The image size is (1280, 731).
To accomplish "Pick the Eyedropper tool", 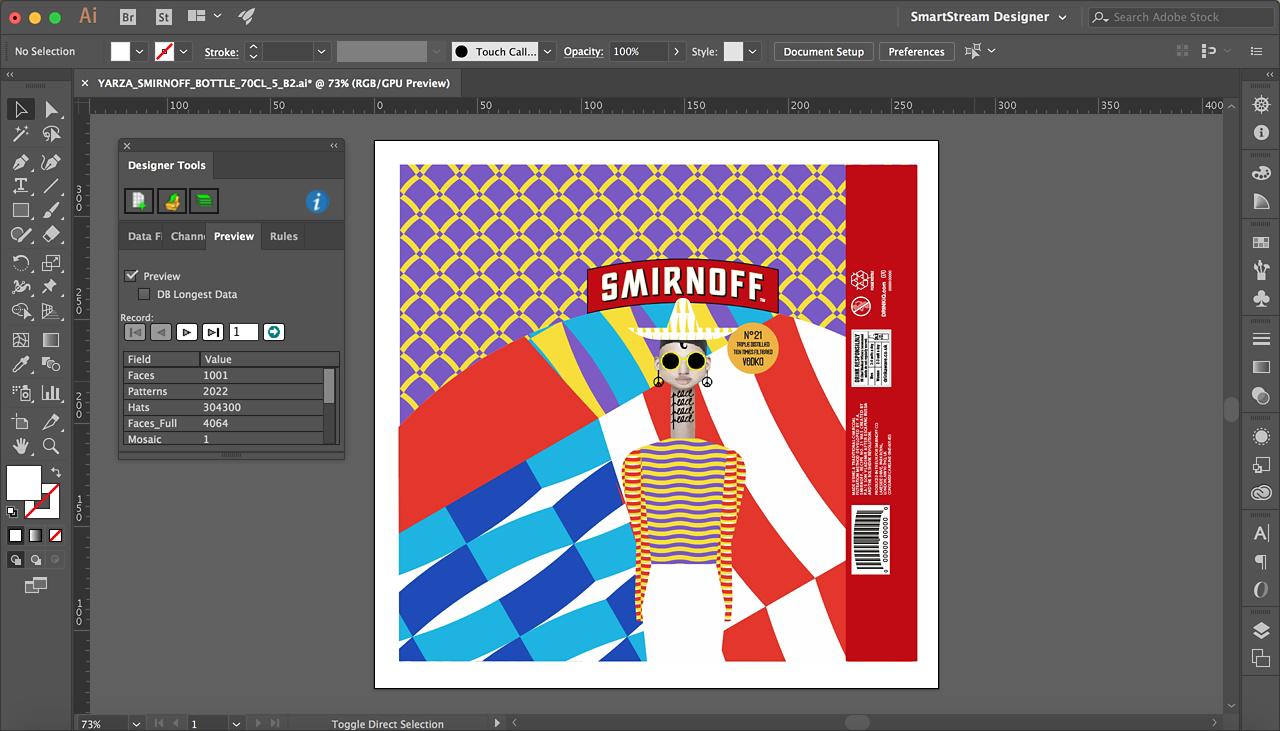I will [20, 366].
